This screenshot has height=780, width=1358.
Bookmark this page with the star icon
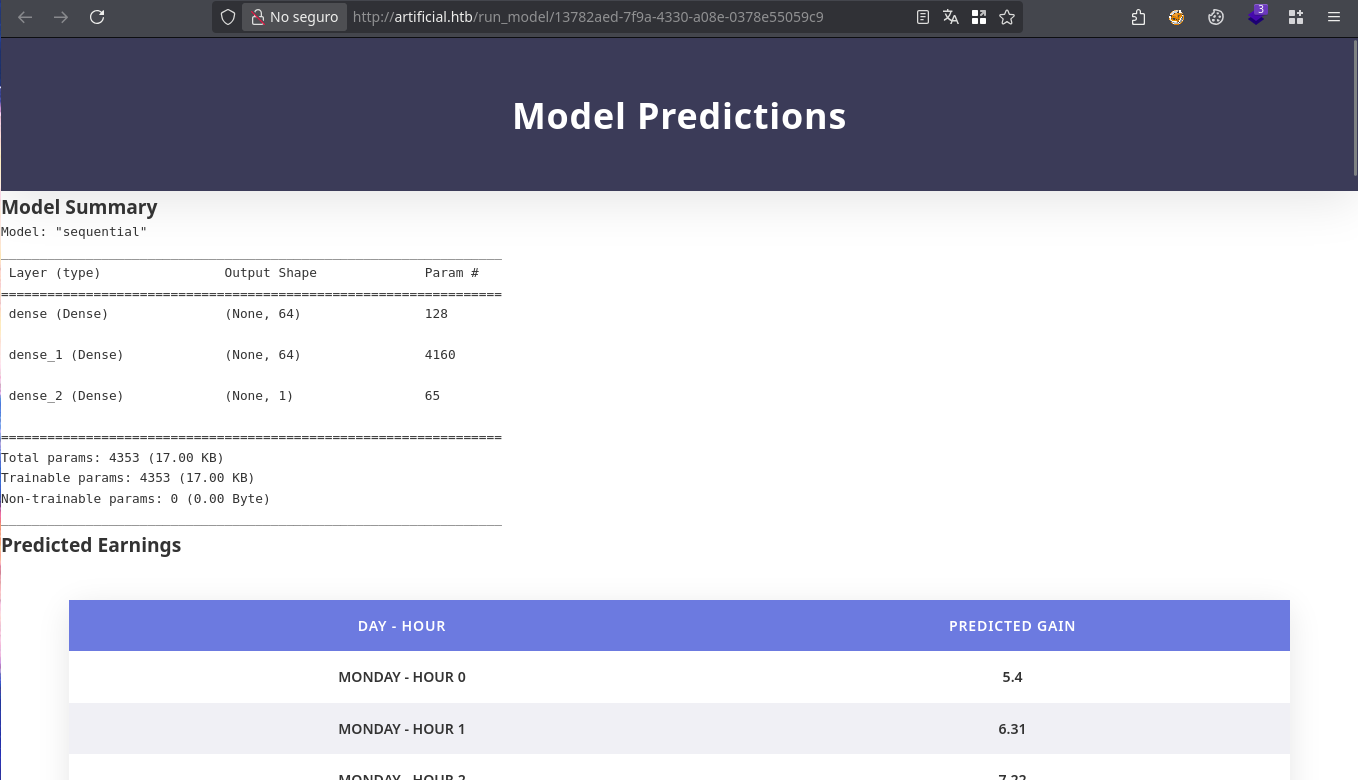click(1007, 17)
